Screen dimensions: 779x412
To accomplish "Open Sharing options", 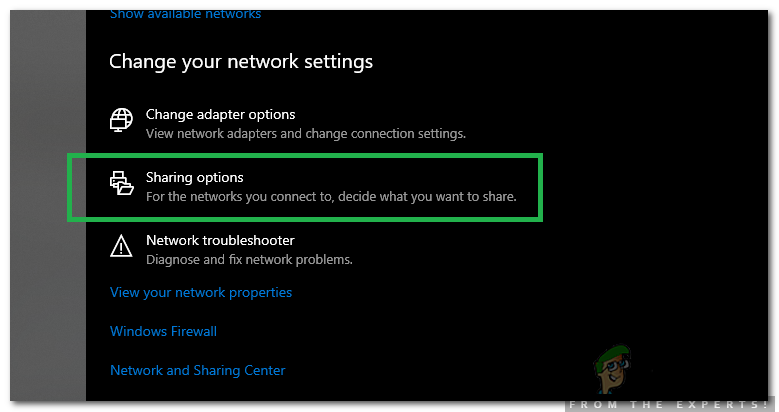I will [195, 178].
